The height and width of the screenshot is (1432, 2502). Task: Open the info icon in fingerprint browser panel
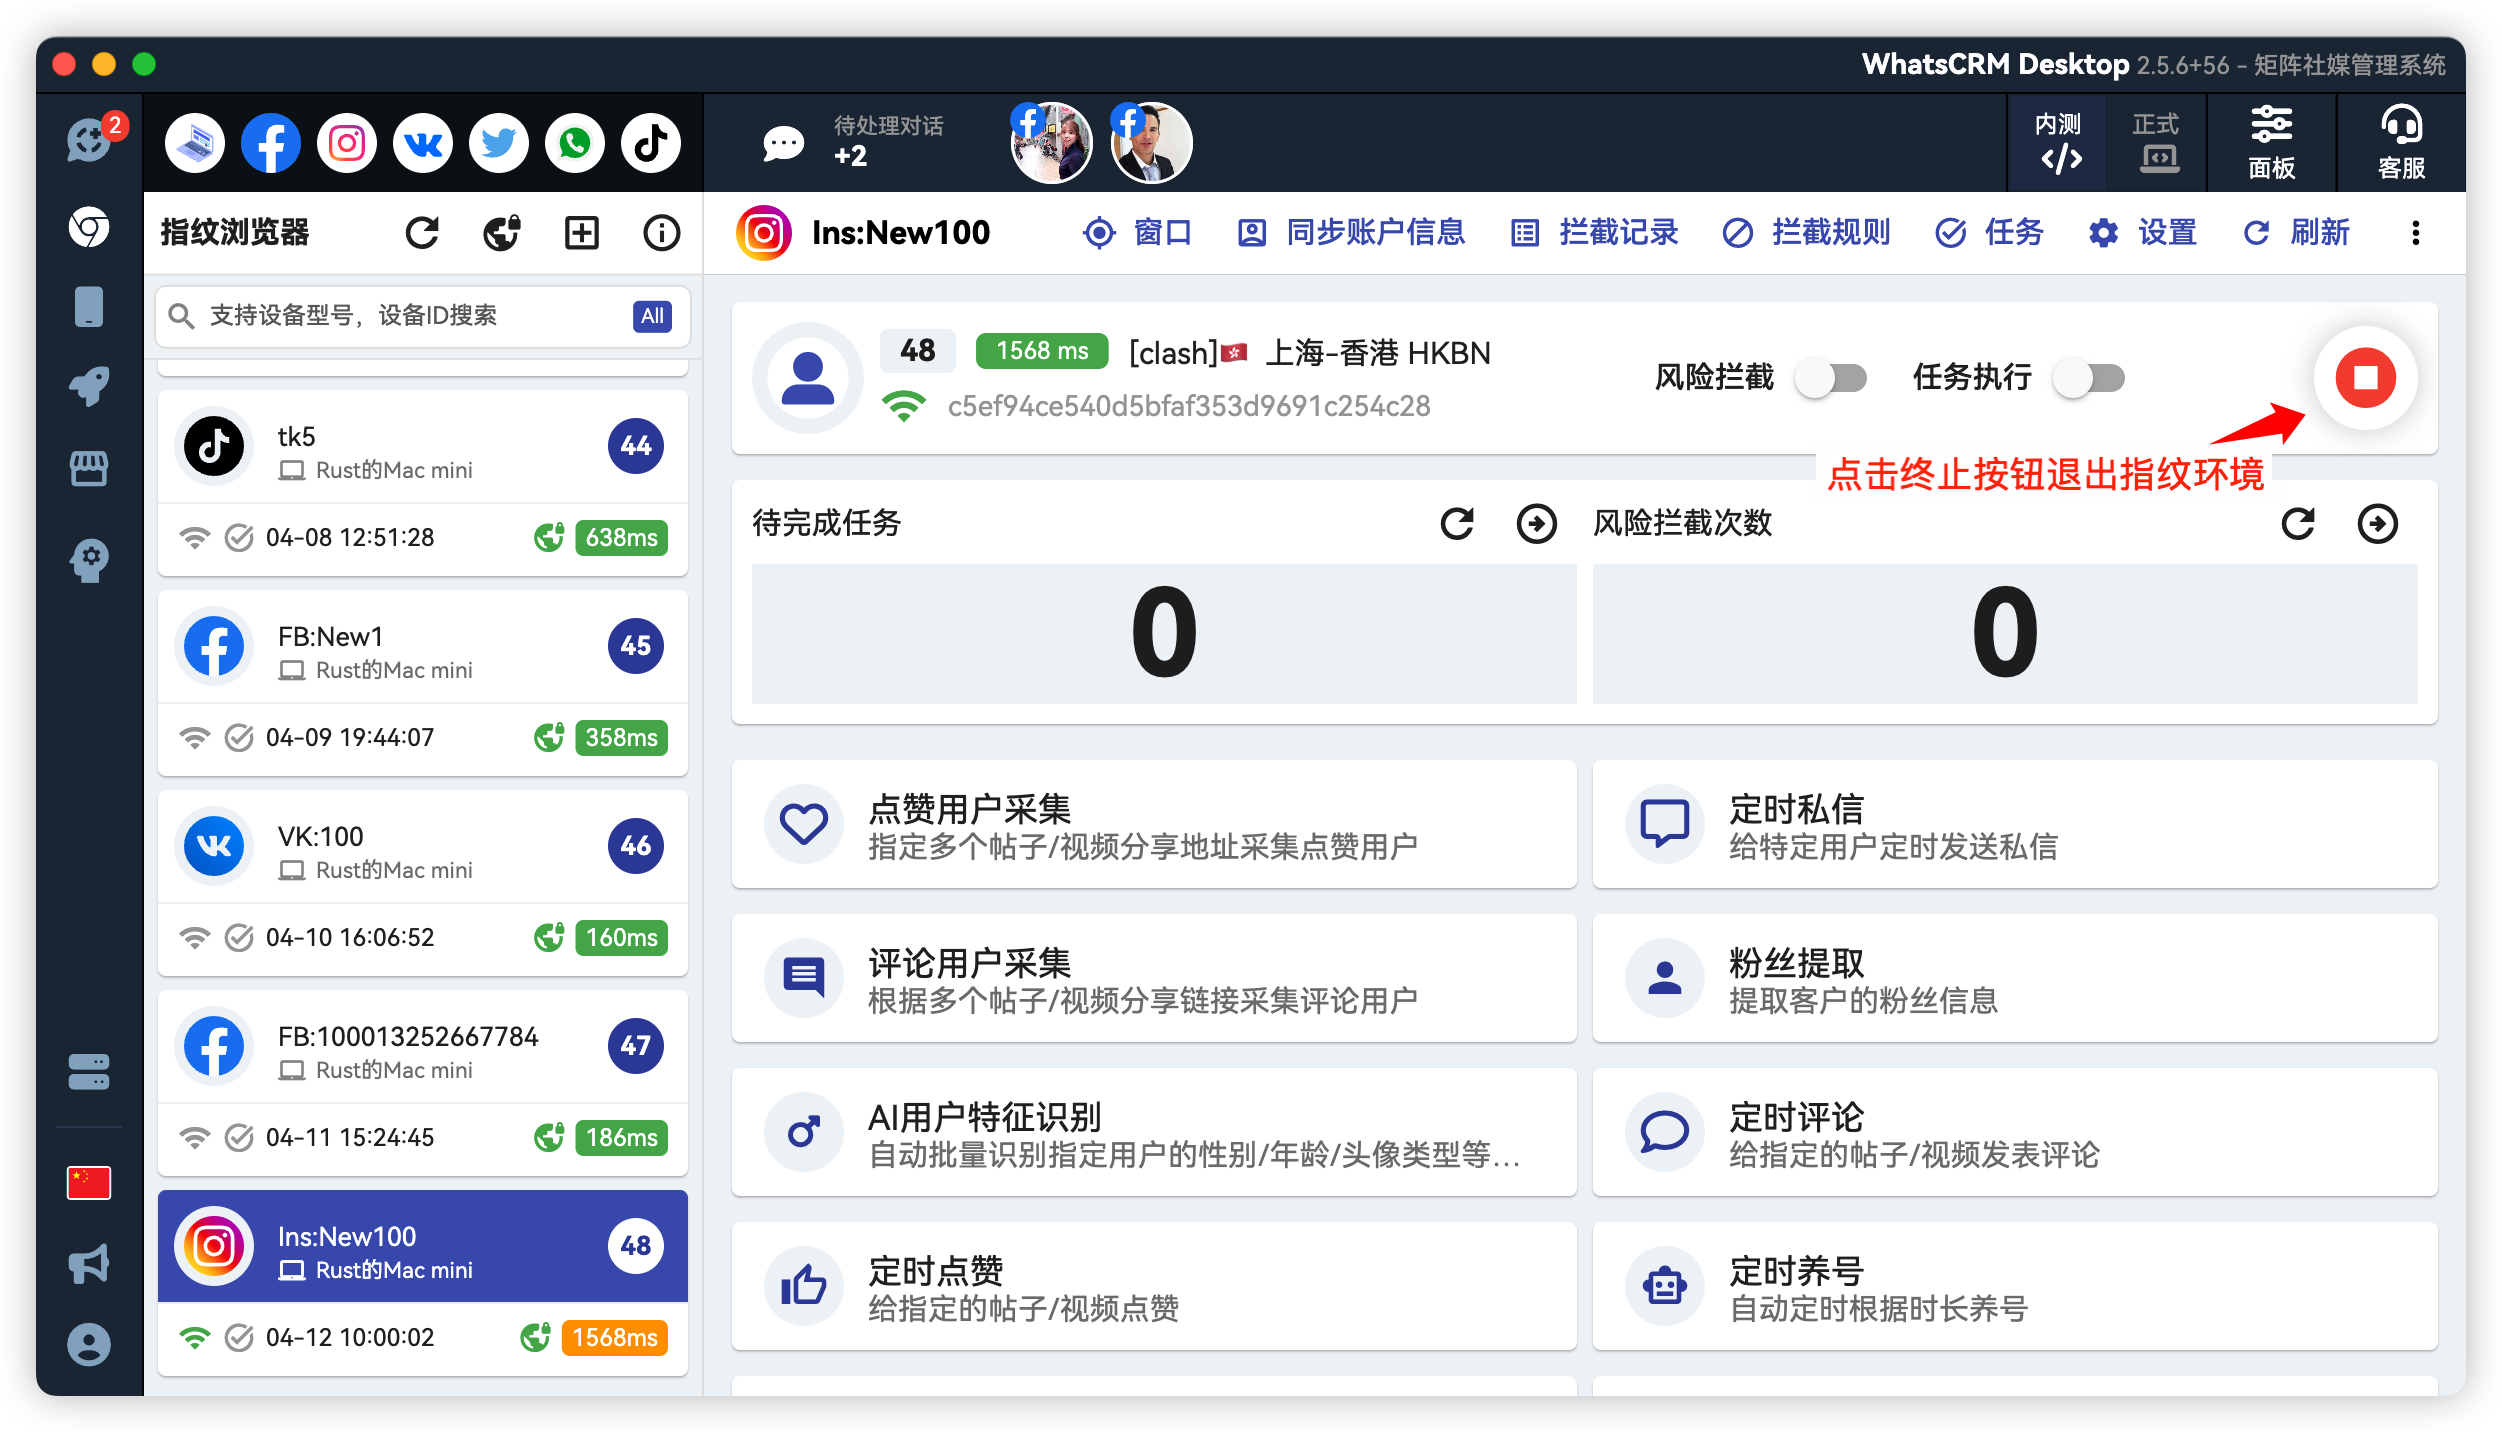(x=661, y=232)
